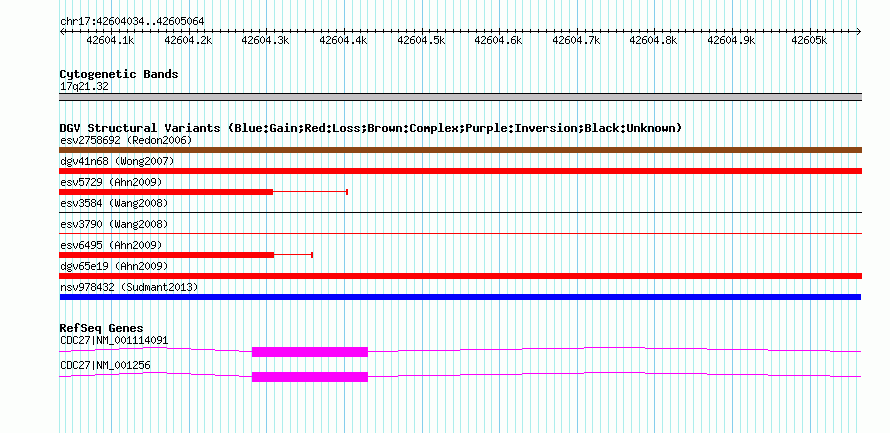The height and width of the screenshot is (433, 890).
Task: Select the esv6495 thick red bar
Action: [x=167, y=255]
